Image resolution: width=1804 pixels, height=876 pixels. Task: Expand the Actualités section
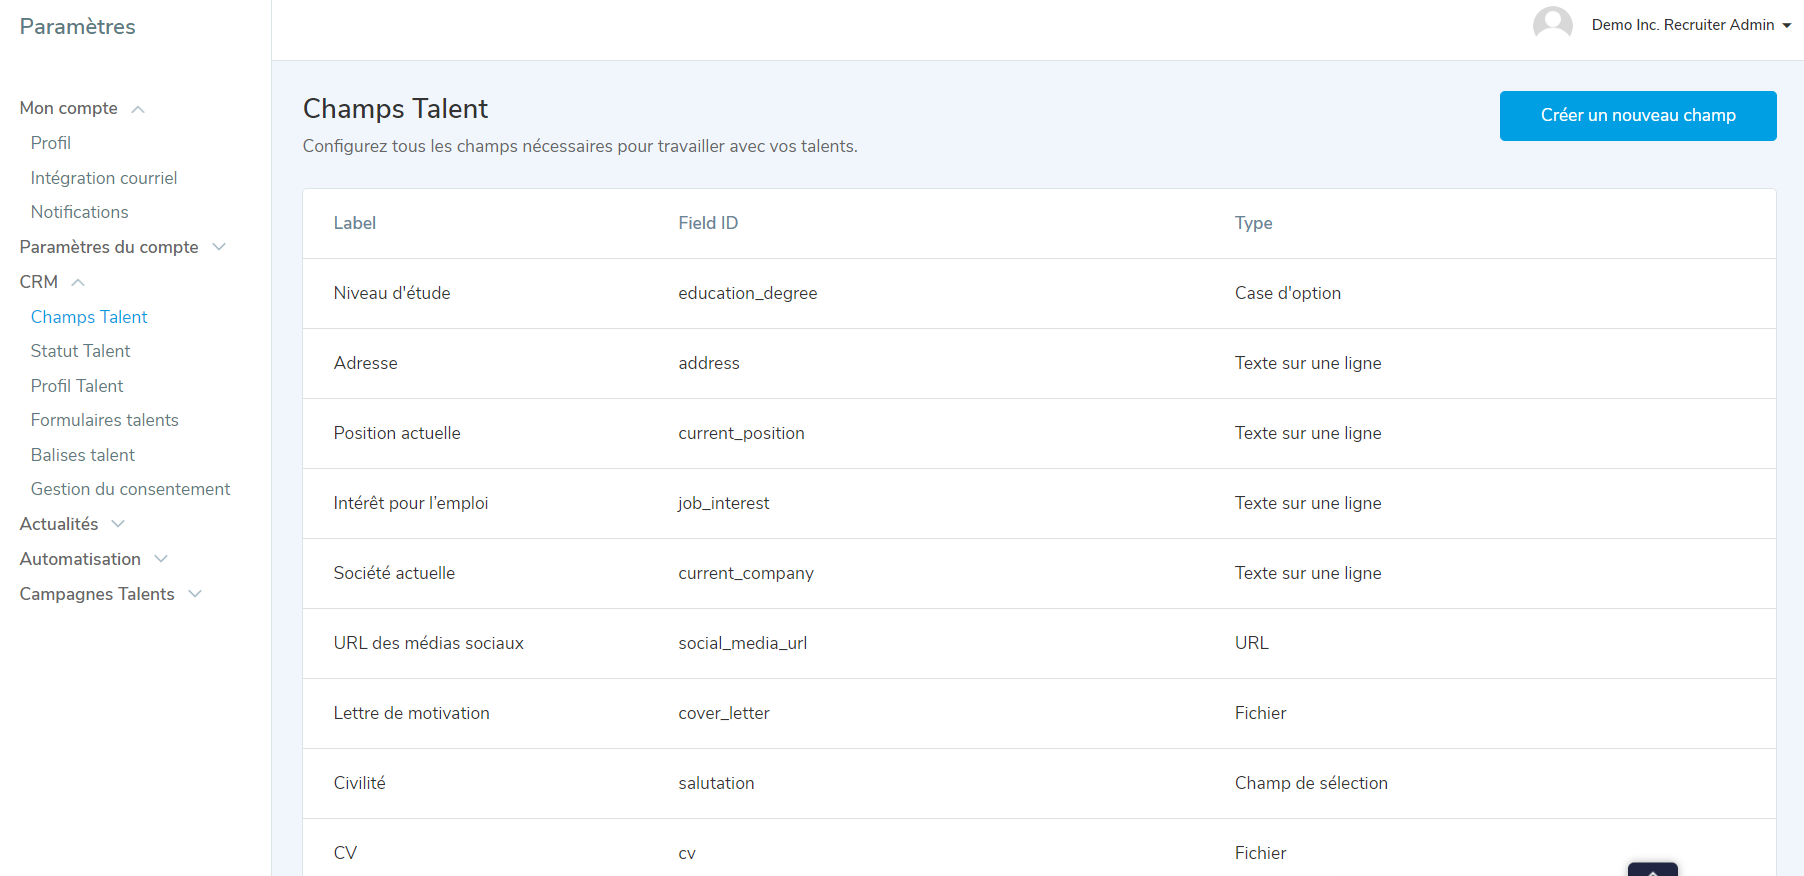point(118,524)
